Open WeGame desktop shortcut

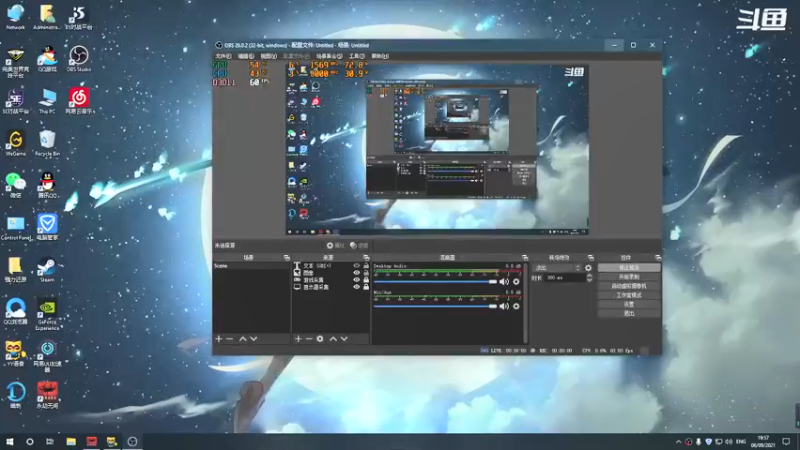pyautogui.click(x=15, y=143)
